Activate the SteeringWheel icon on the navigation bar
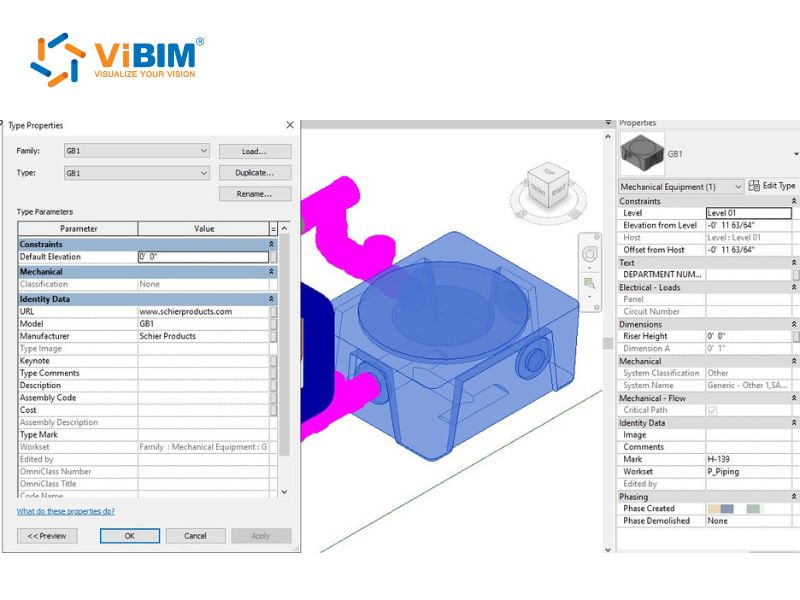Image resolution: width=800 pixels, height=600 pixels. point(590,253)
